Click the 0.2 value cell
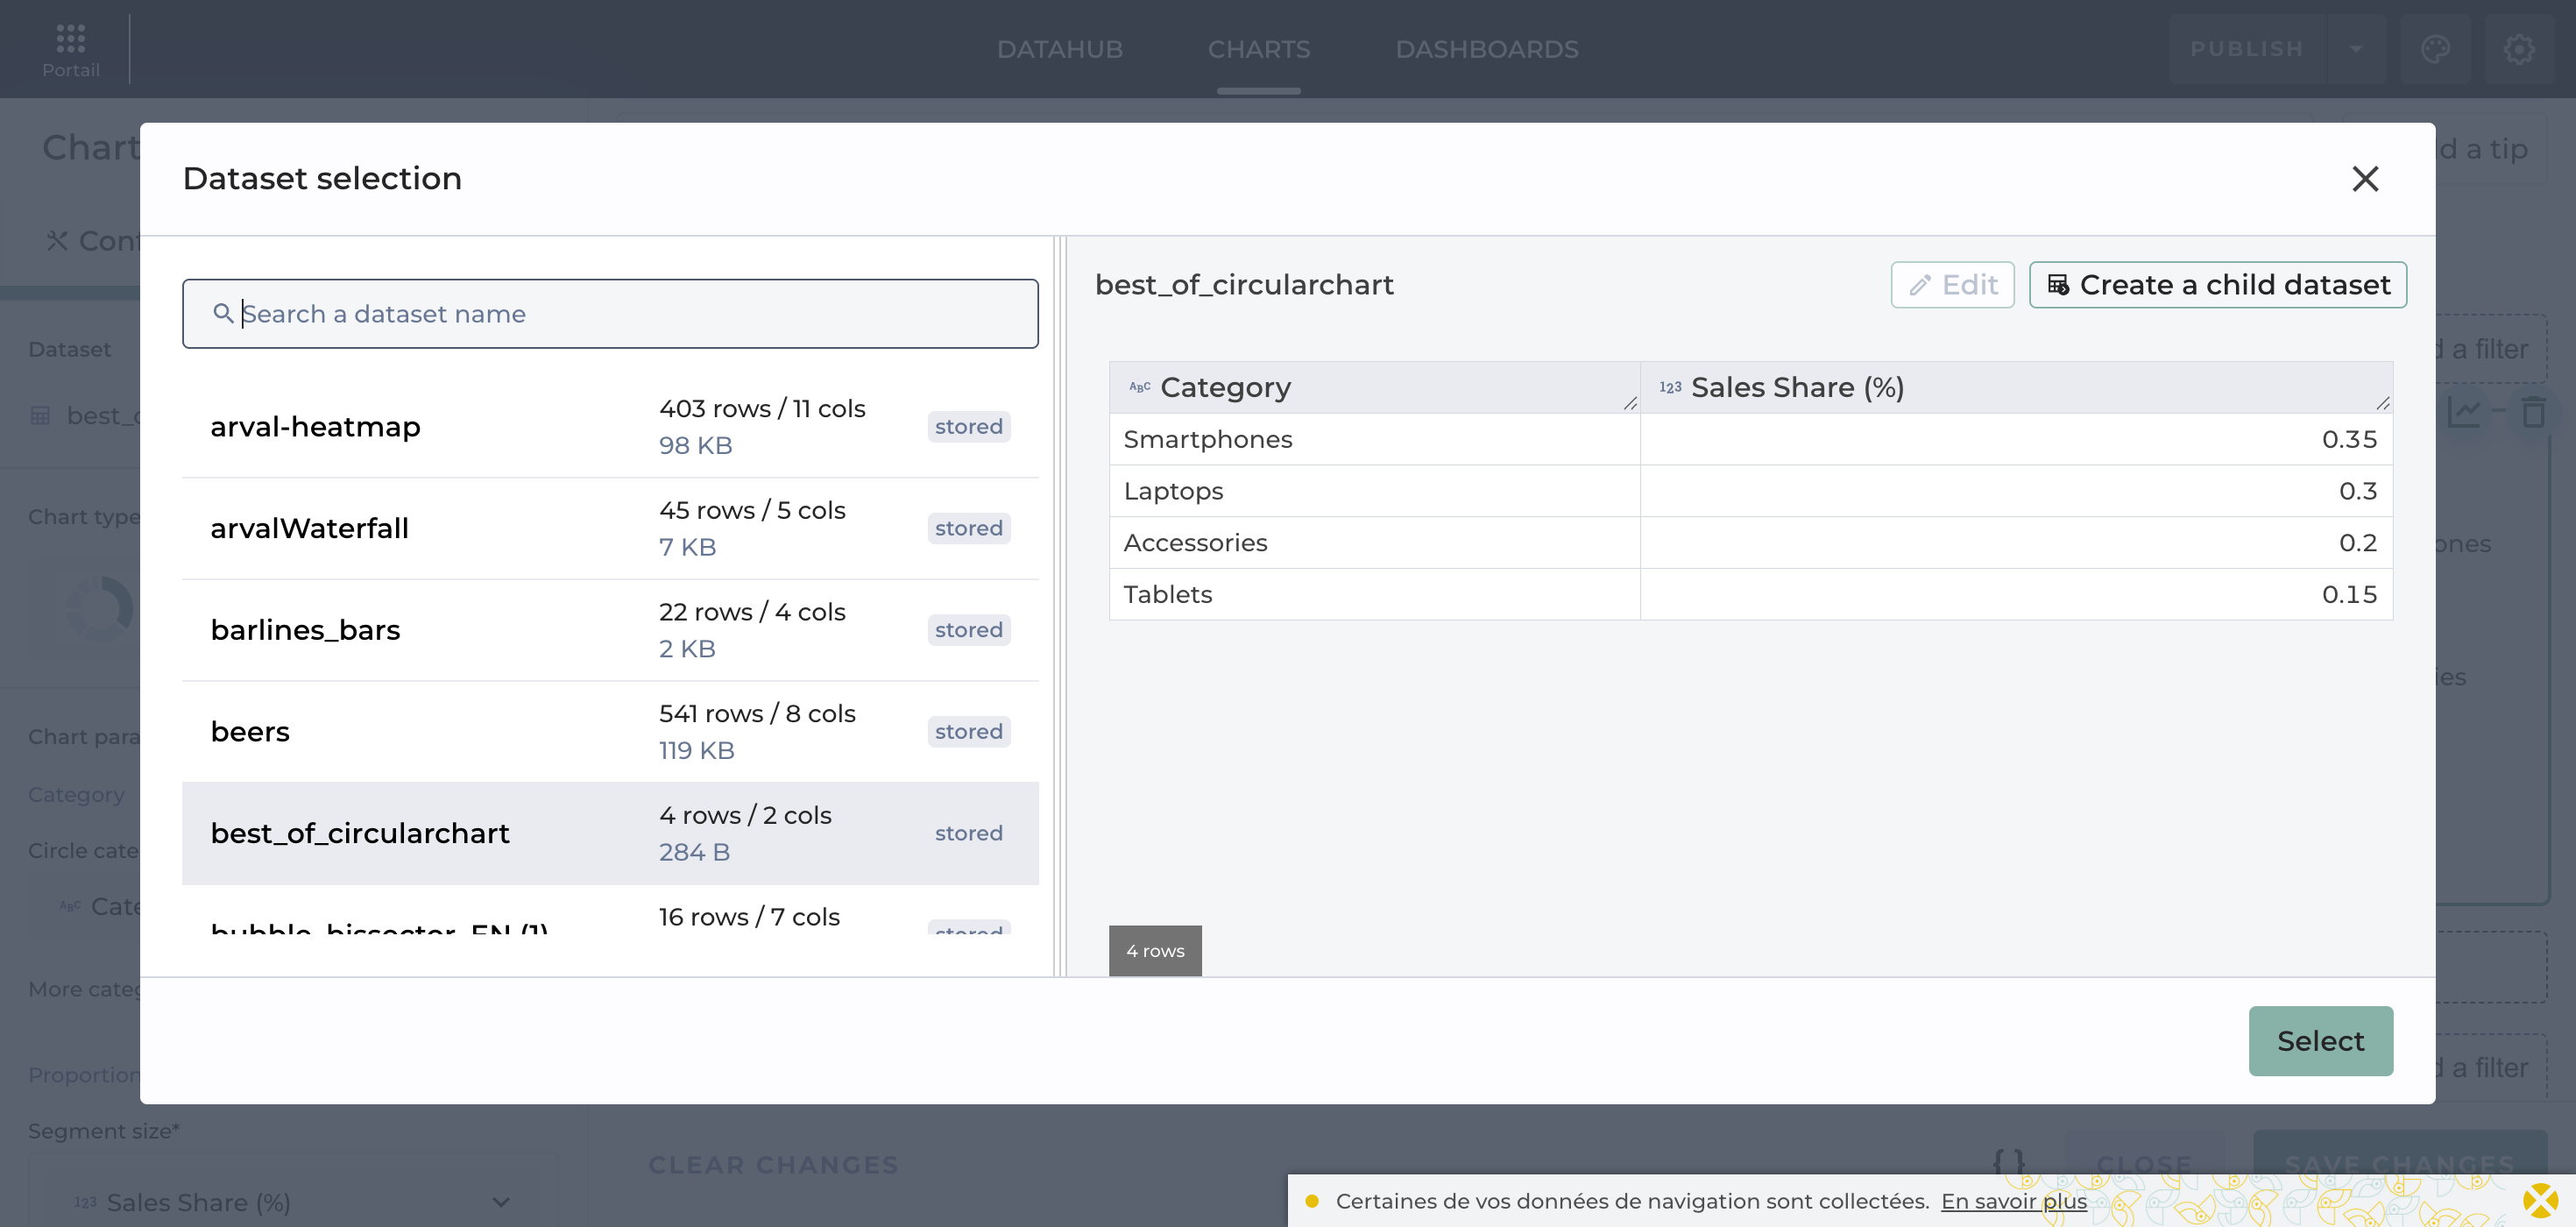Viewport: 2576px width, 1227px height. coord(2016,543)
